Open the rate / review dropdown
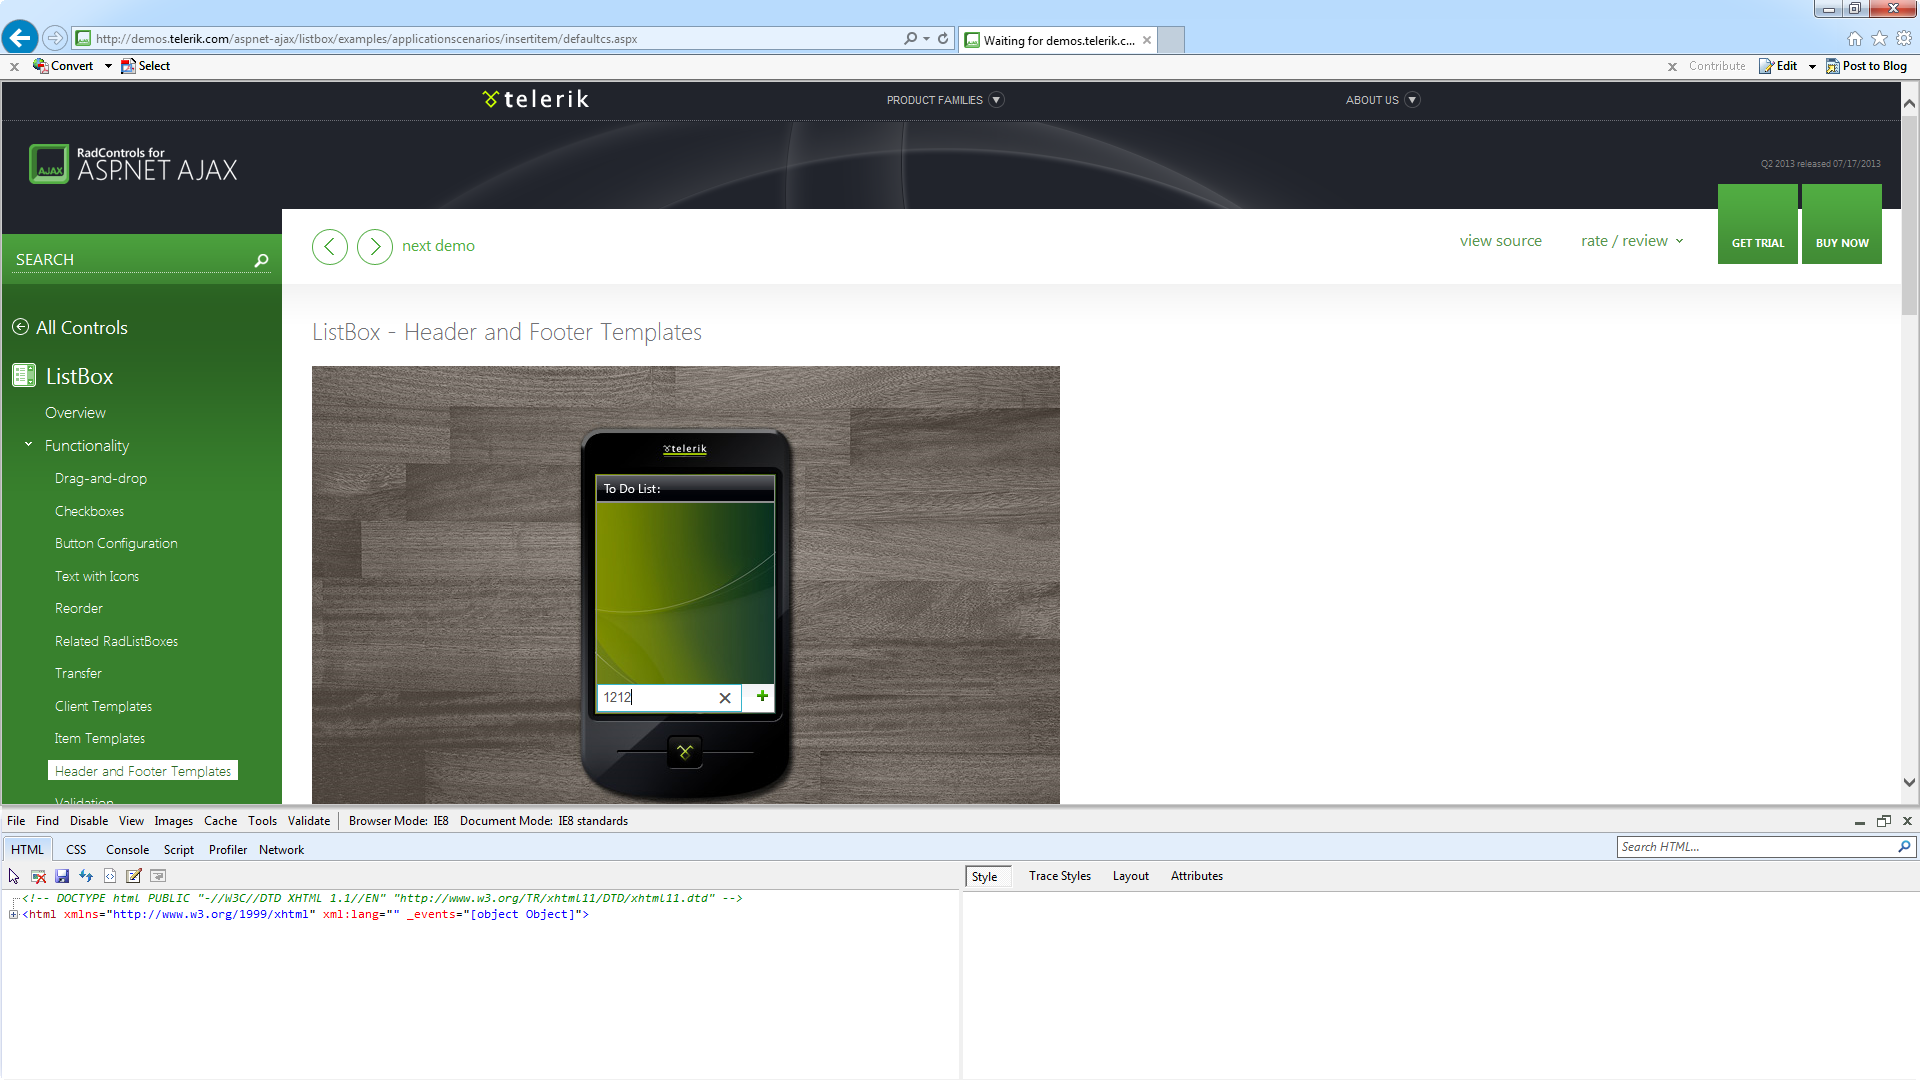1920x1080 pixels. tap(1632, 241)
